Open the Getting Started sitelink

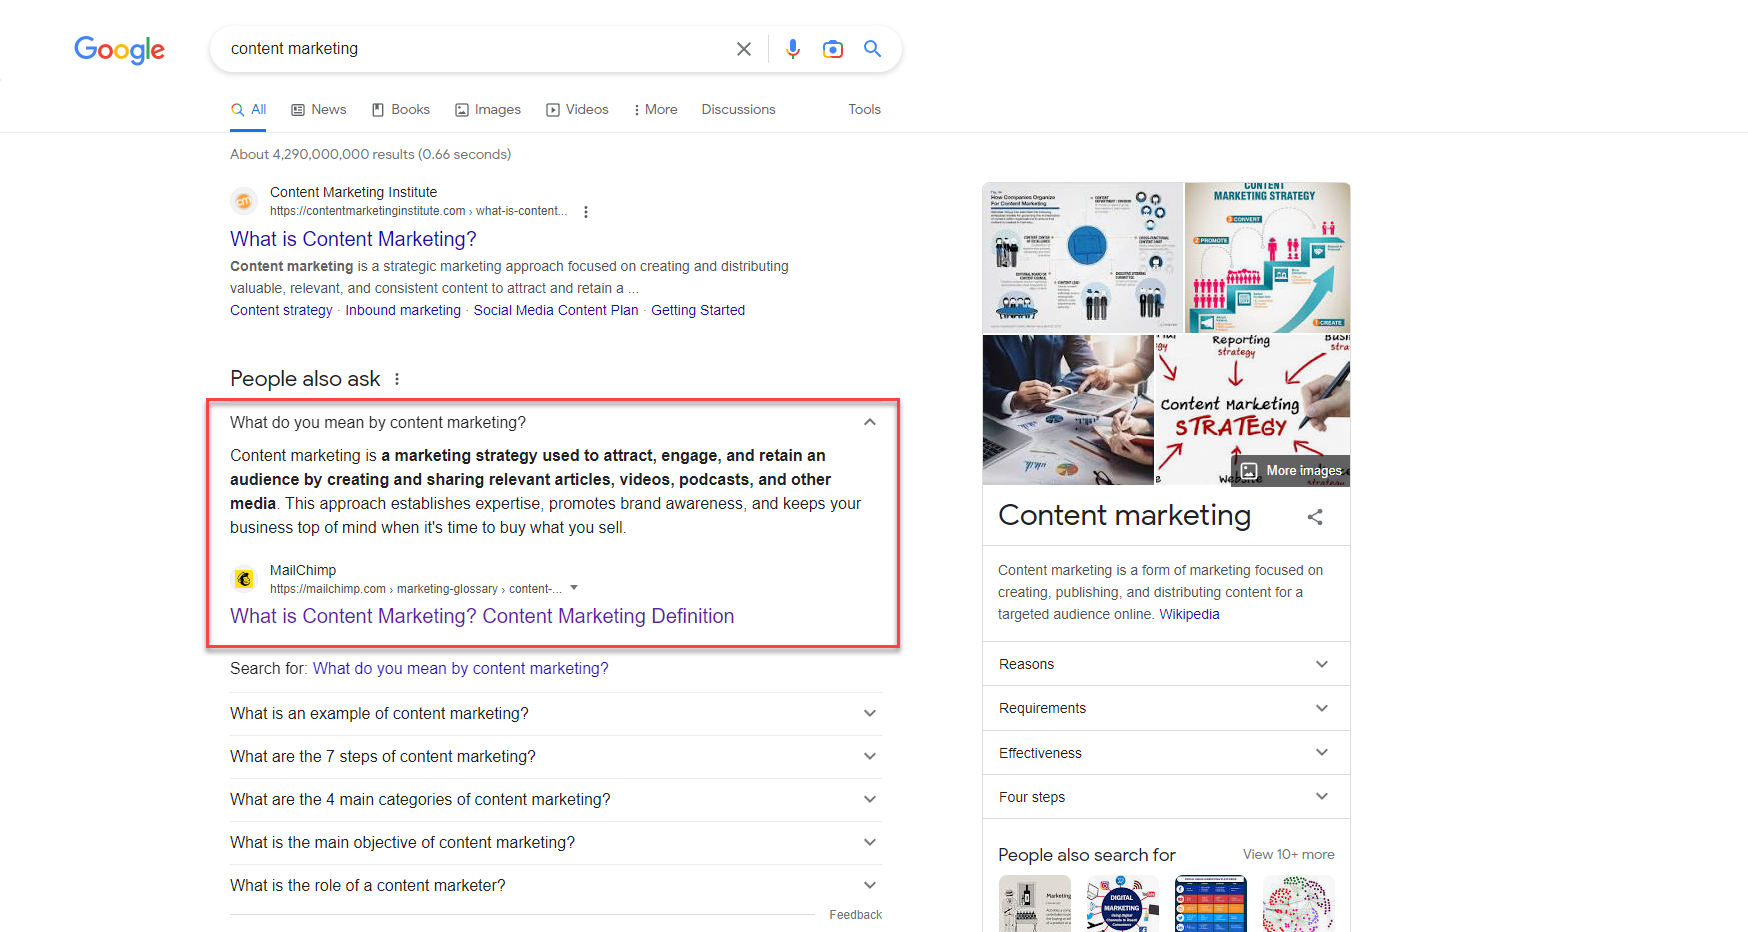pyautogui.click(x=698, y=311)
